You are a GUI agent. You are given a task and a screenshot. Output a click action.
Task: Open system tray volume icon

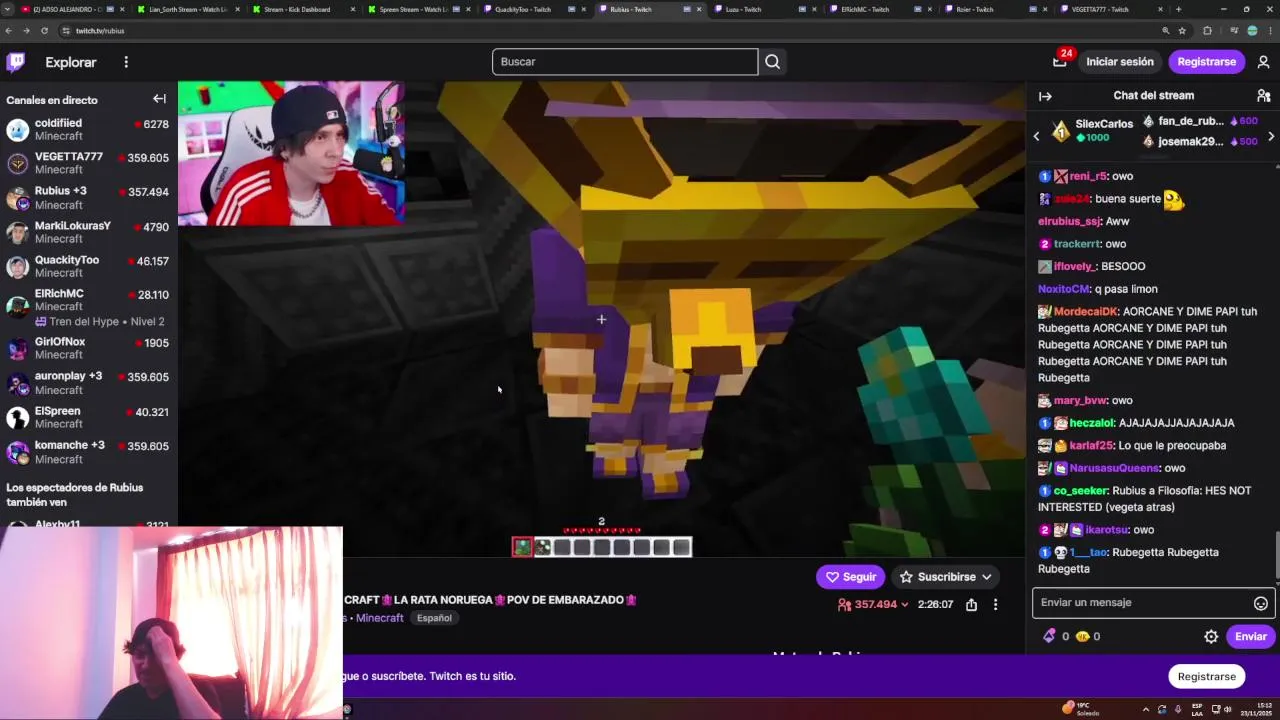pyautogui.click(x=1227, y=709)
